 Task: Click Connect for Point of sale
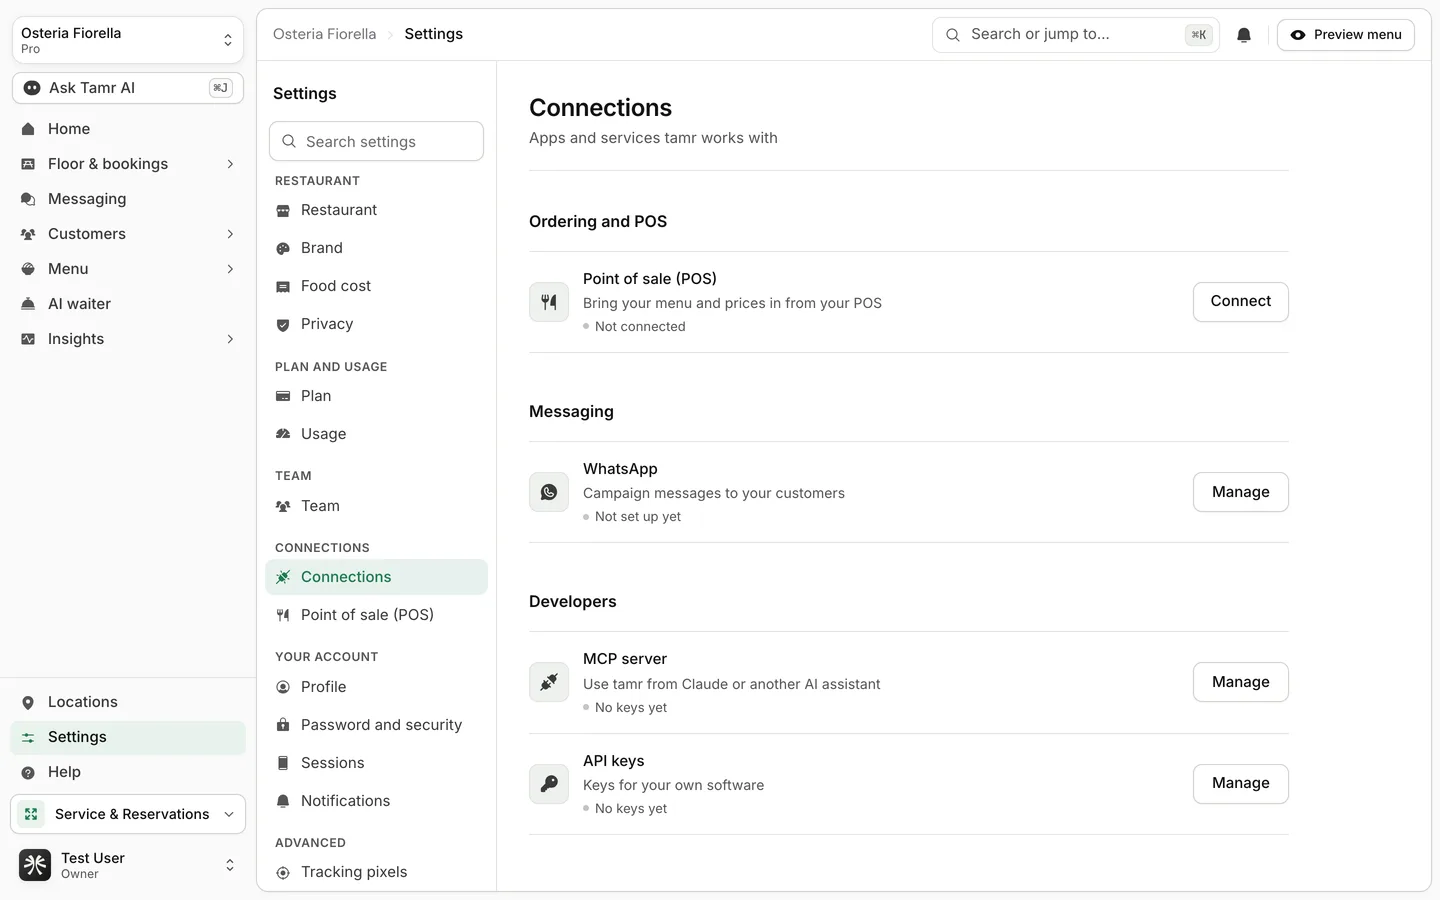1241,302
